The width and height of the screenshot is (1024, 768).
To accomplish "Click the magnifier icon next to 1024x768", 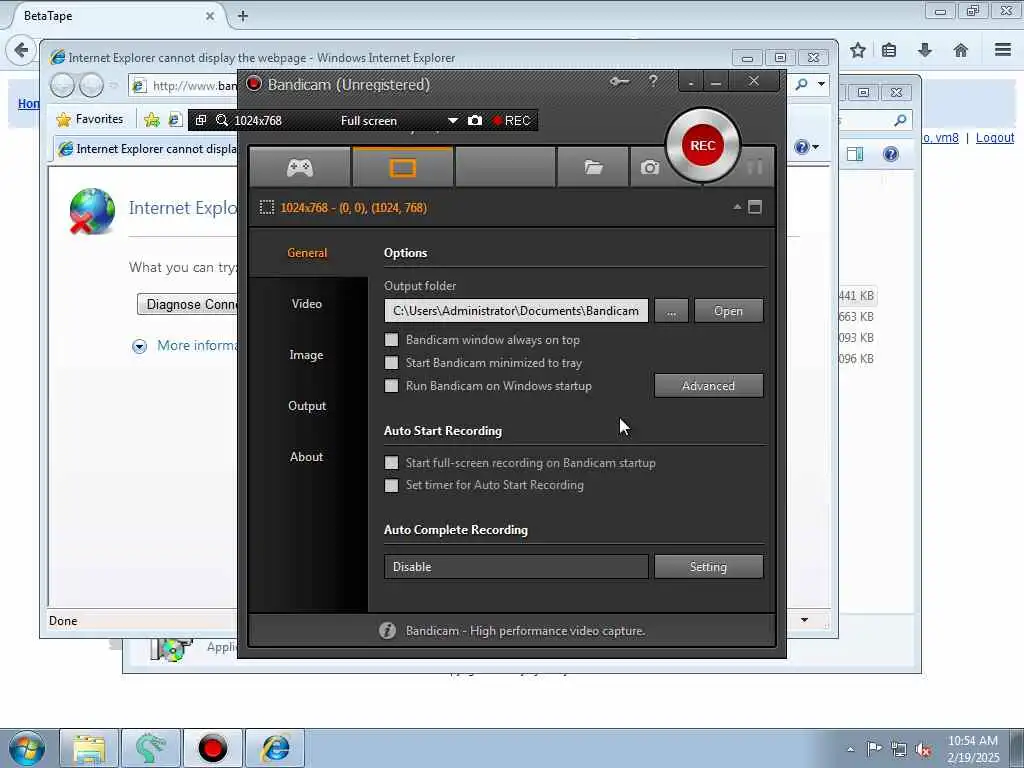I will pos(222,120).
